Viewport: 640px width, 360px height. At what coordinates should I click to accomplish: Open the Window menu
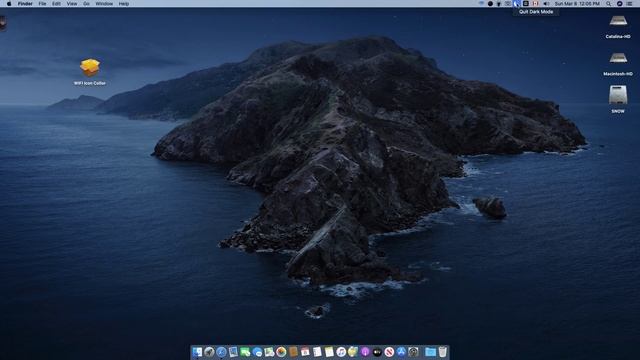pyautogui.click(x=104, y=4)
